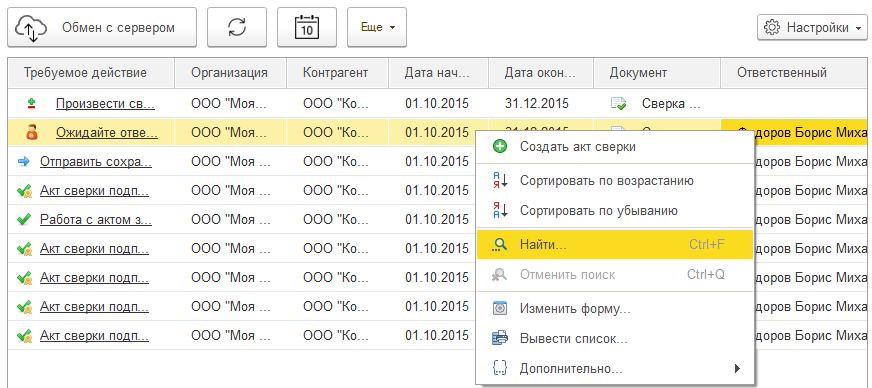This screenshot has height=388, width=872.
Task: Click the status icon beside Произвести св...
Action: 32,103
